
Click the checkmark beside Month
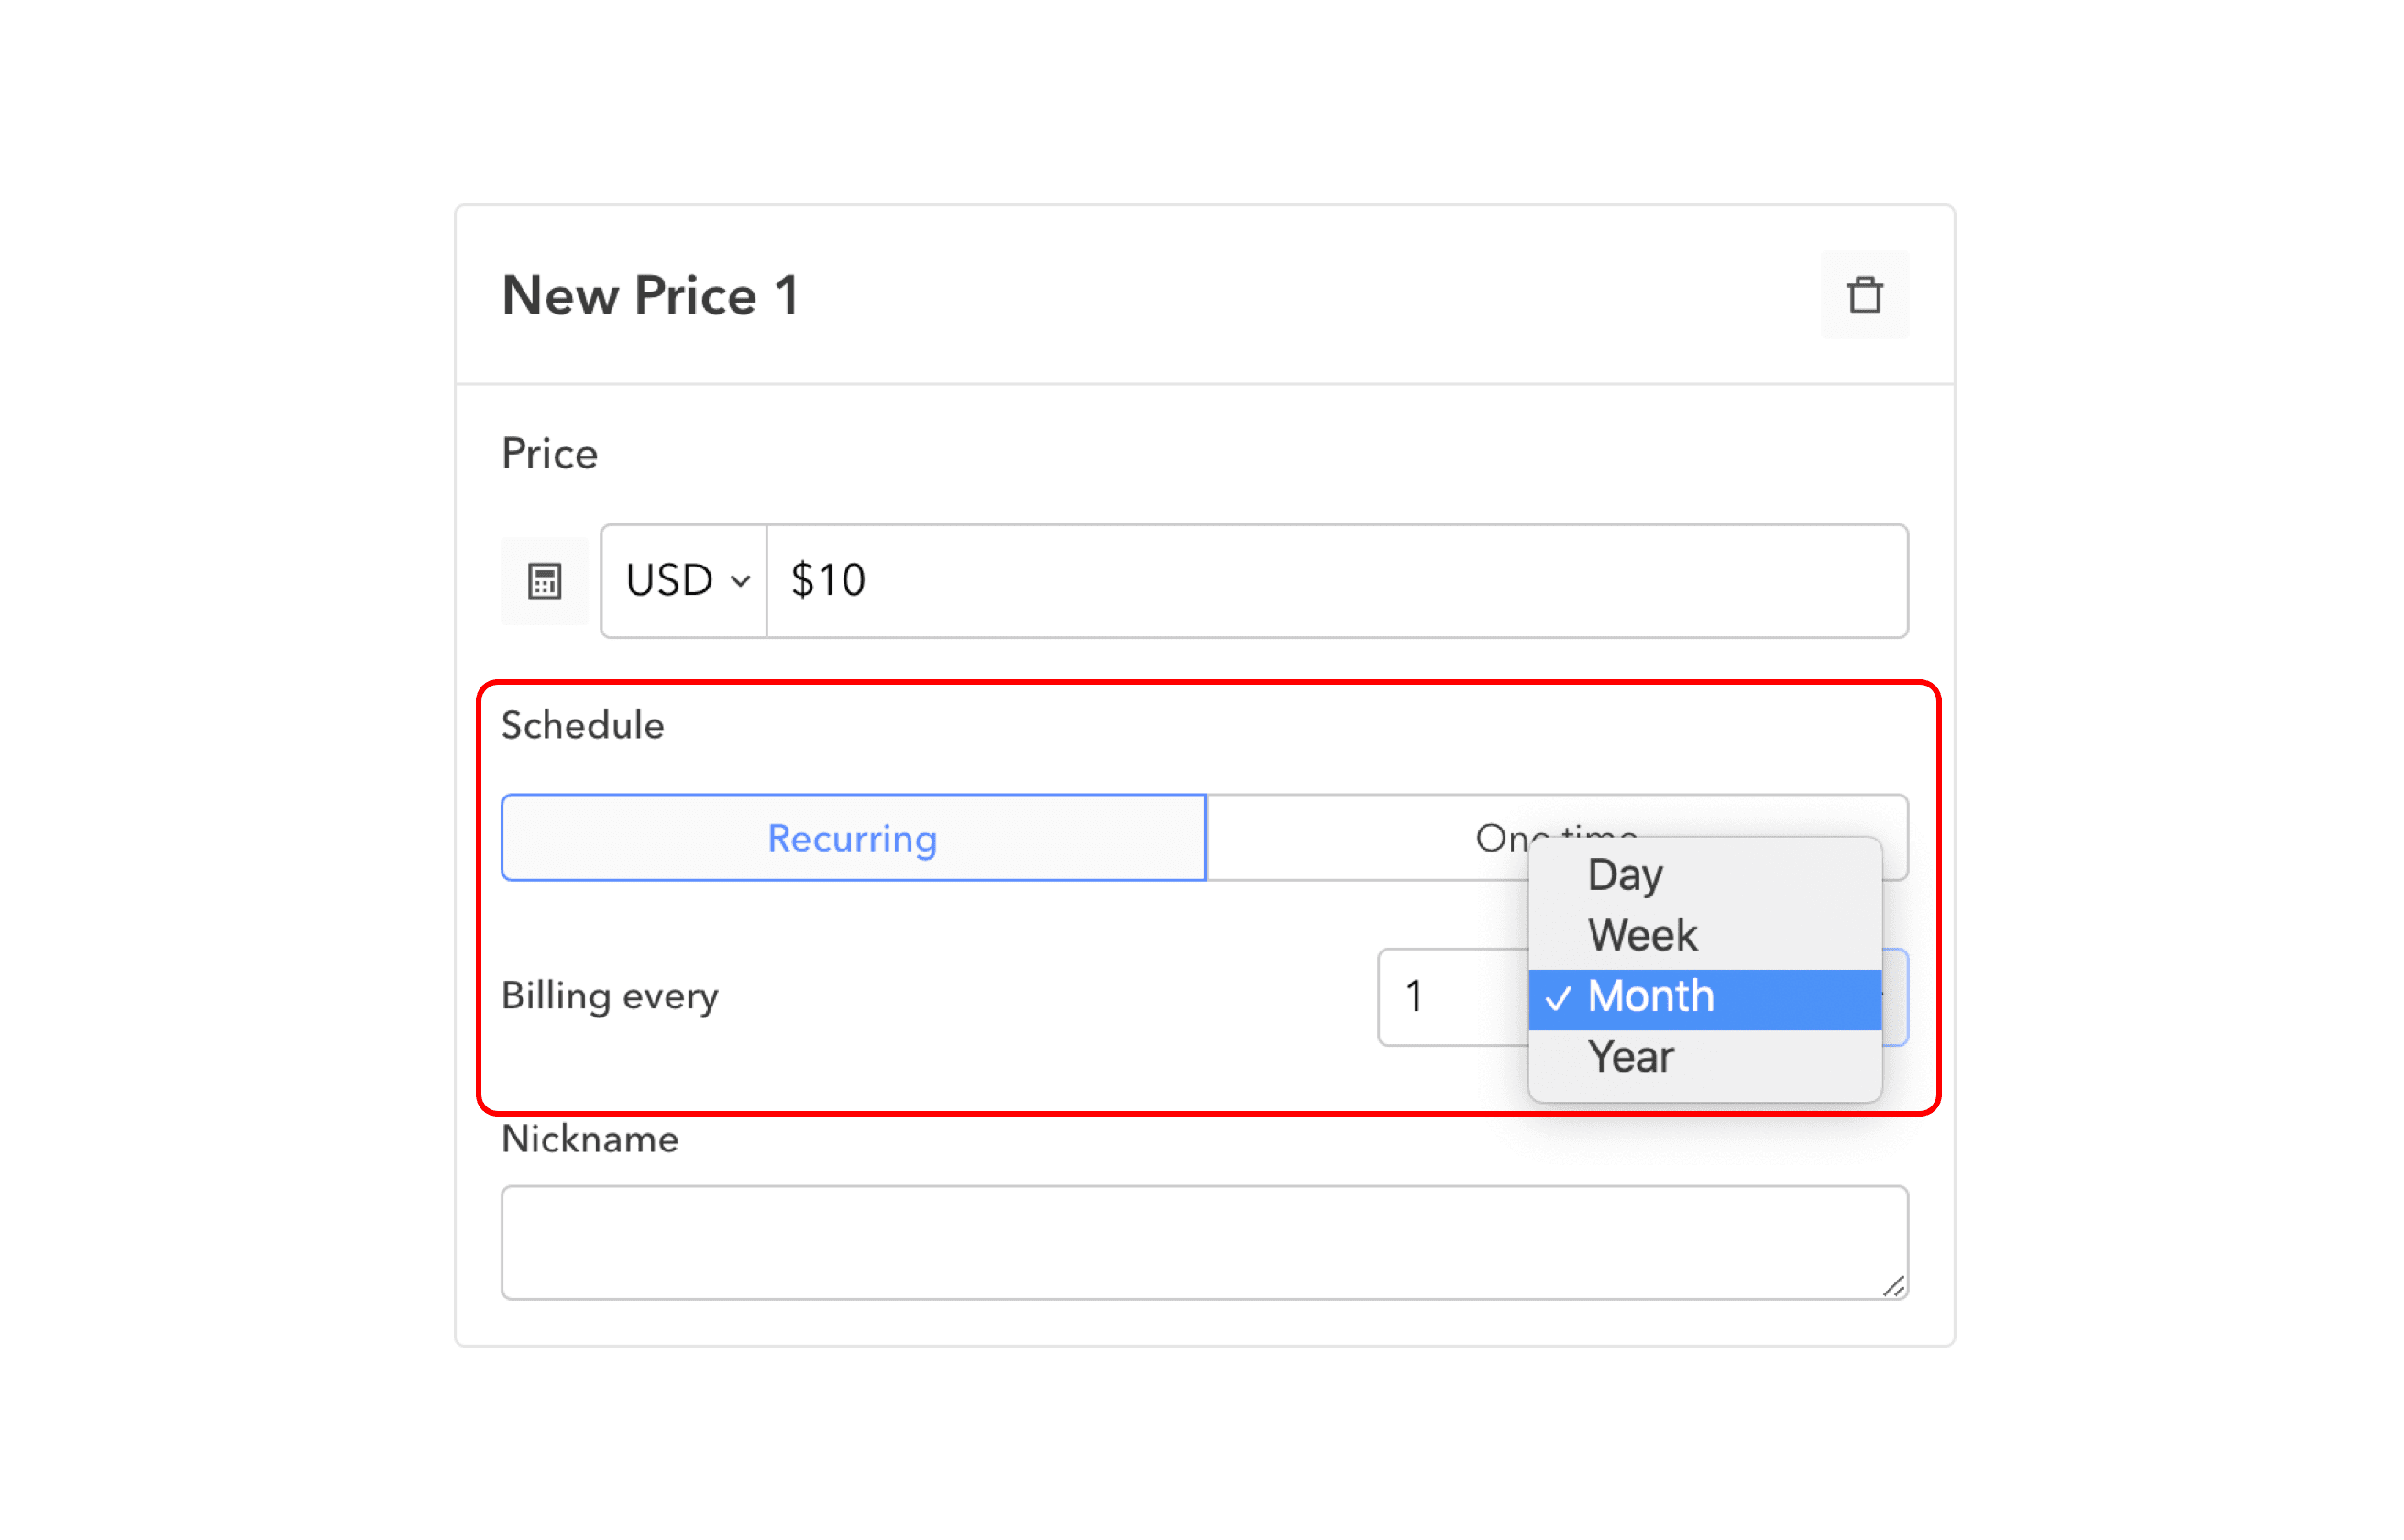click(x=1560, y=996)
